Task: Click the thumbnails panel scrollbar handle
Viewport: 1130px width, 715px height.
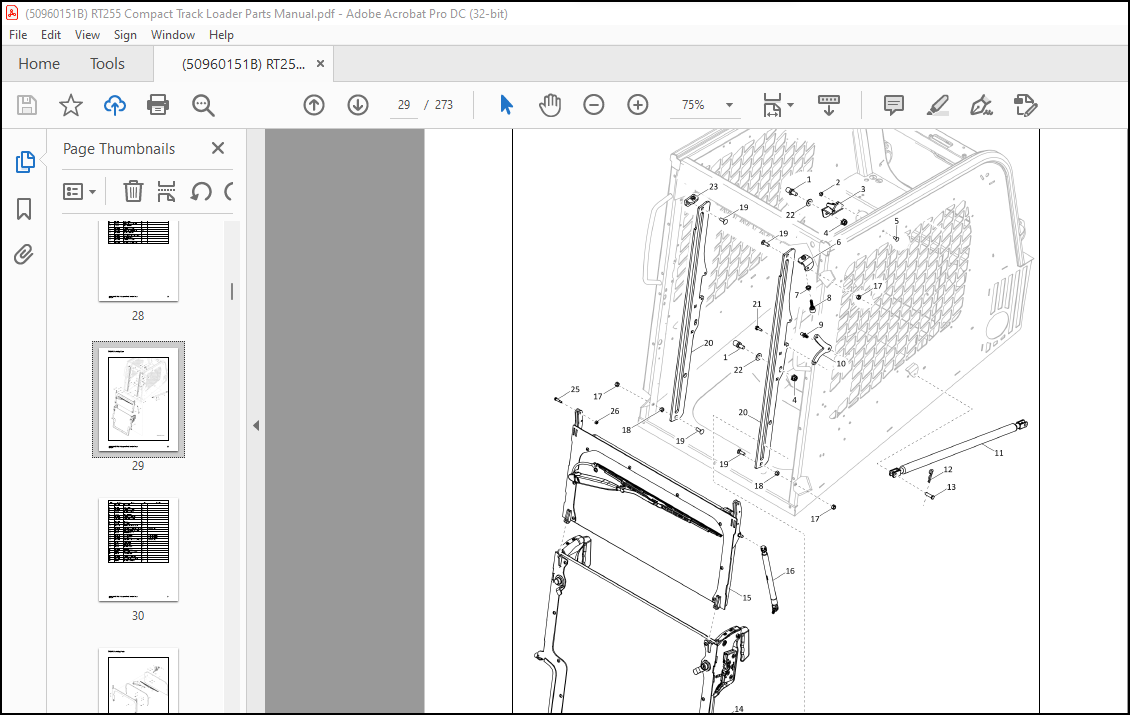Action: click(x=231, y=291)
